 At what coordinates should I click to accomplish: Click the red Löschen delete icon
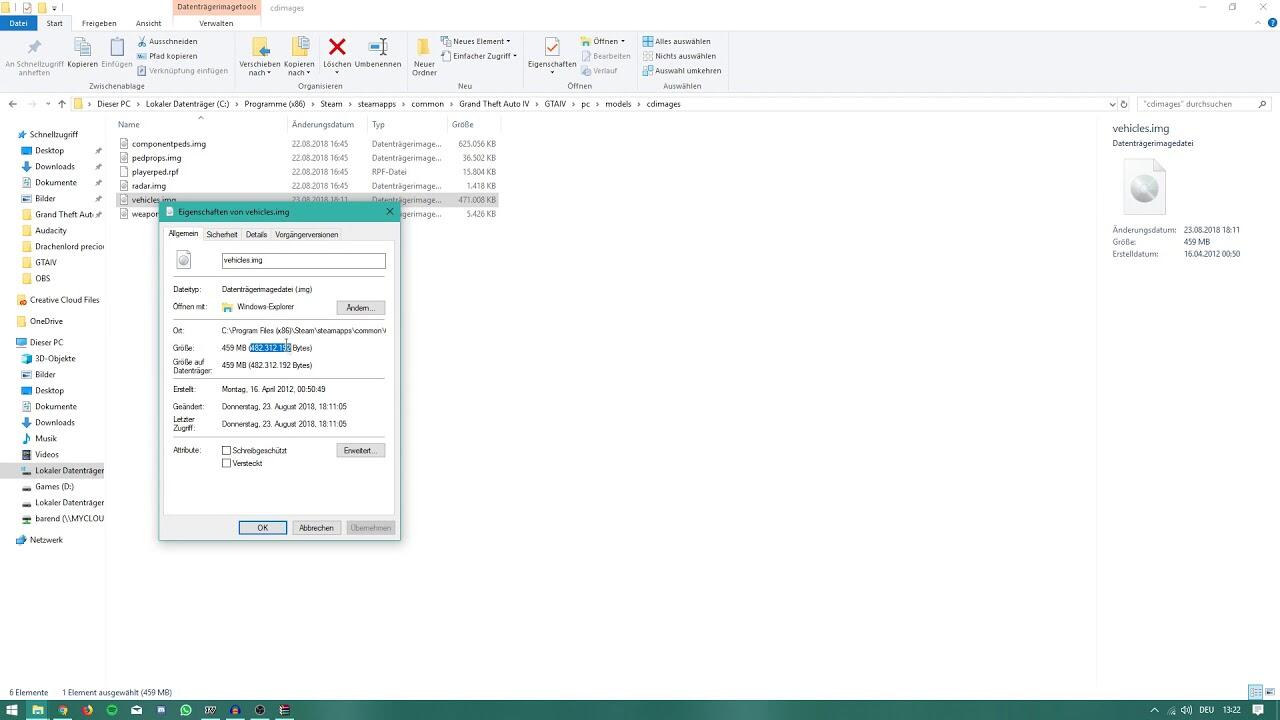(x=337, y=48)
